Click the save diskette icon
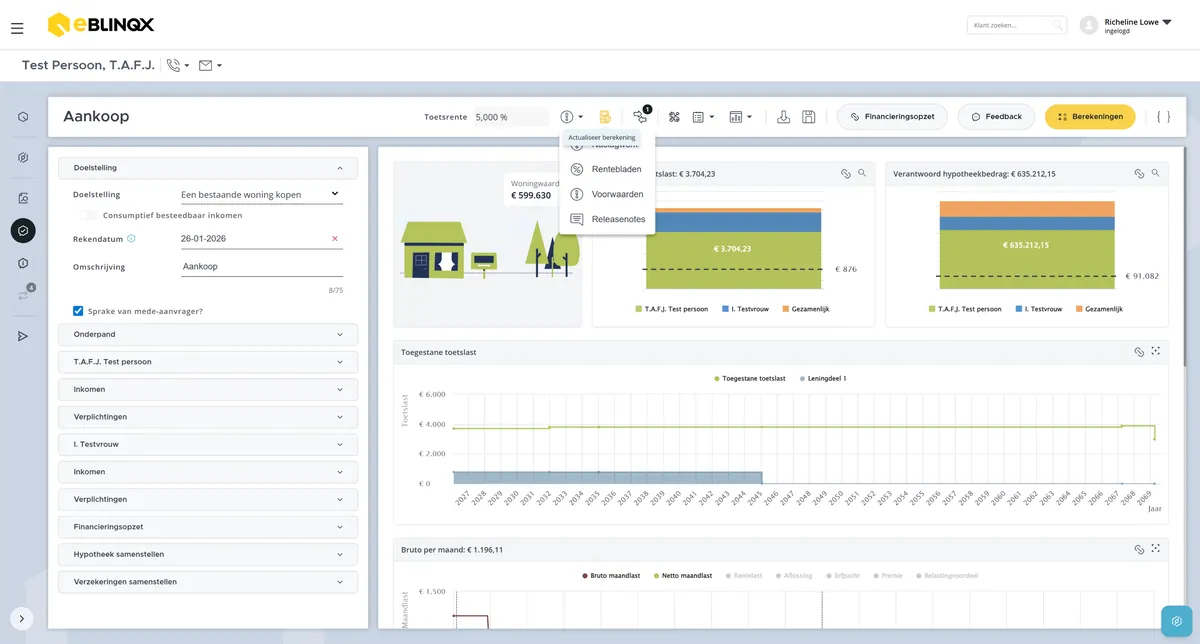 pyautogui.click(x=808, y=117)
